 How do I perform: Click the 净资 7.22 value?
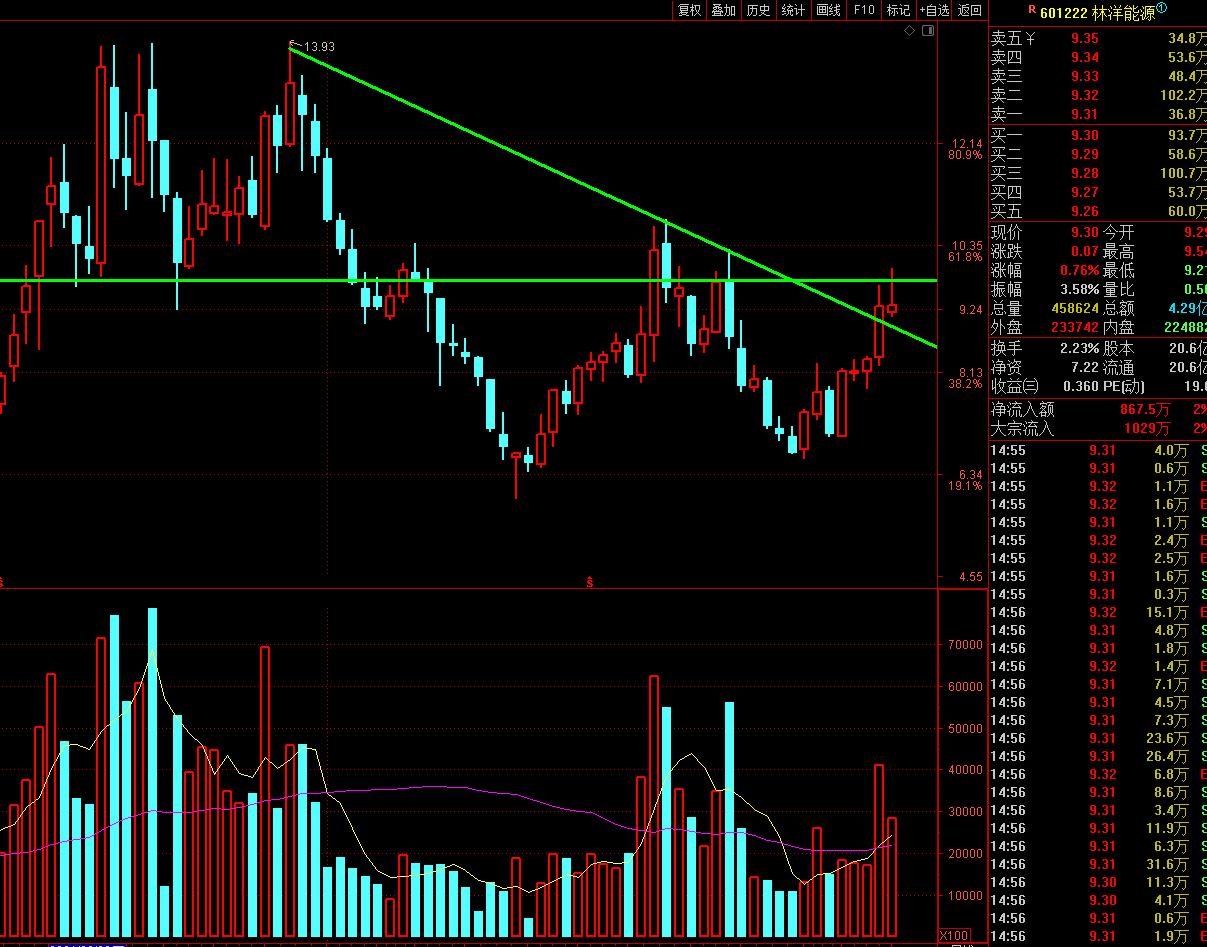click(x=1084, y=367)
